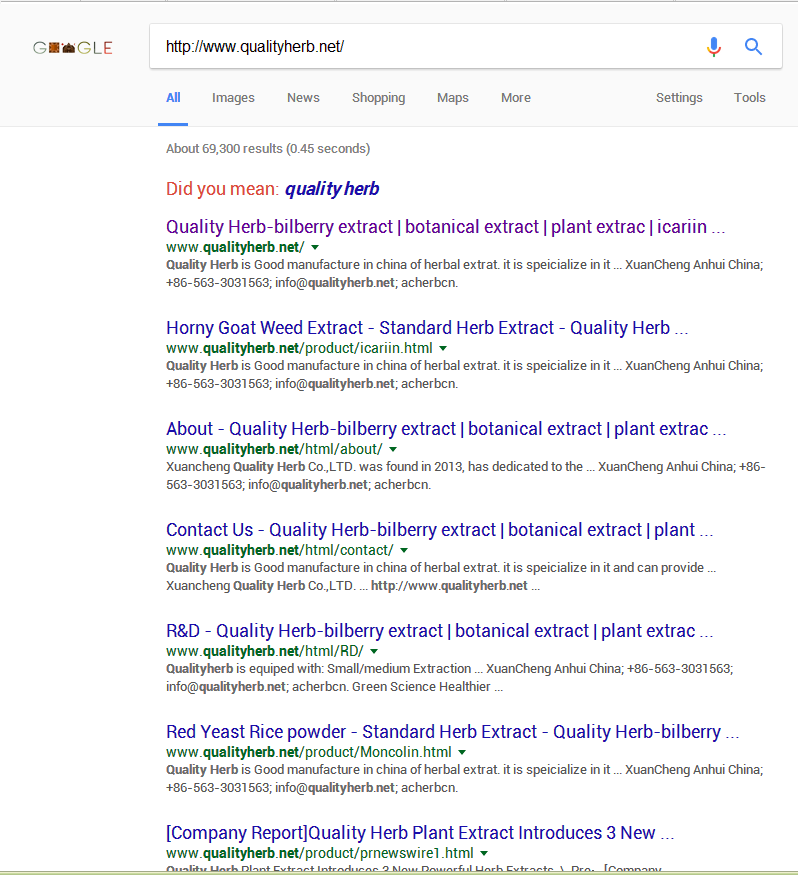Open the first Quality Herb-bilberry extract result
This screenshot has width=798, height=875.
coord(445,227)
